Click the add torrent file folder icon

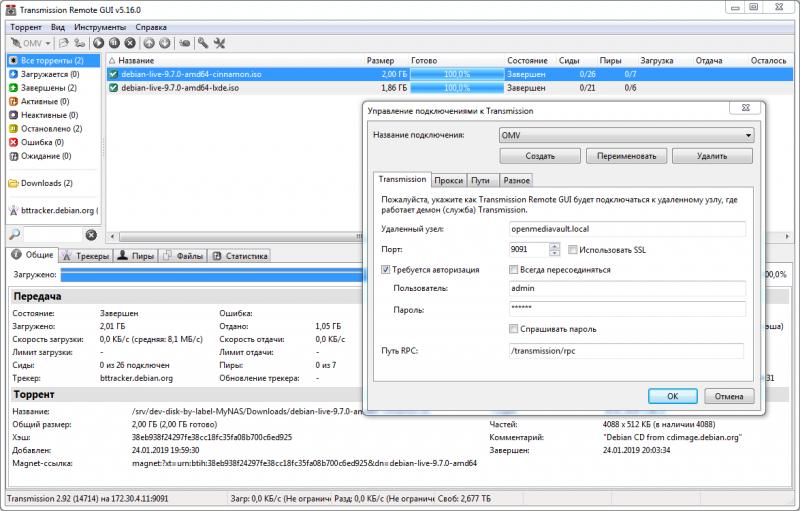click(63, 43)
